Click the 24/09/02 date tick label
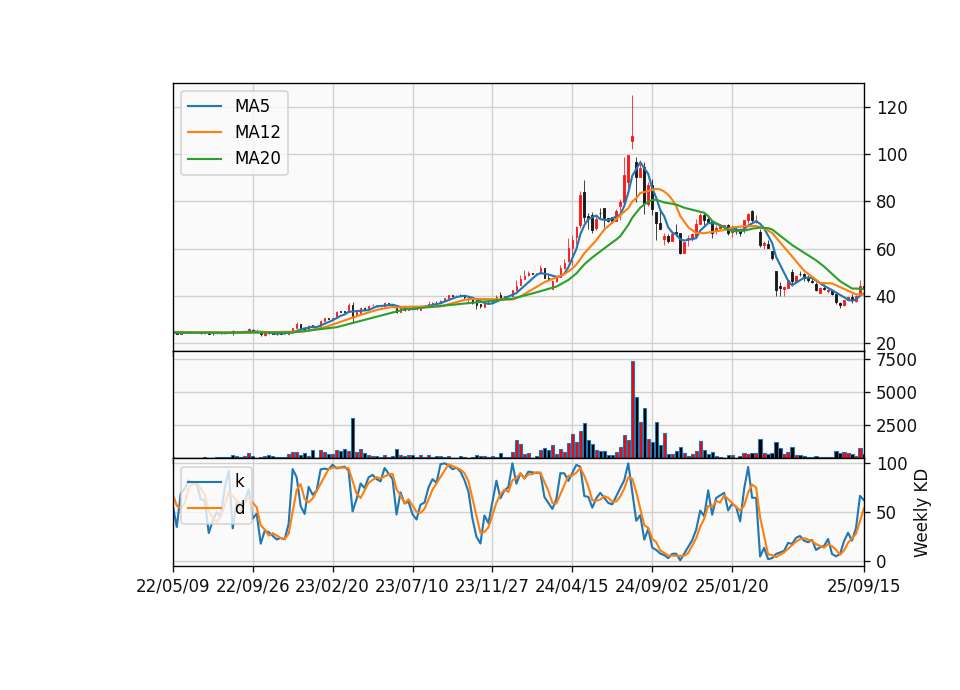Viewport: 960px width, 690px height. tap(651, 587)
